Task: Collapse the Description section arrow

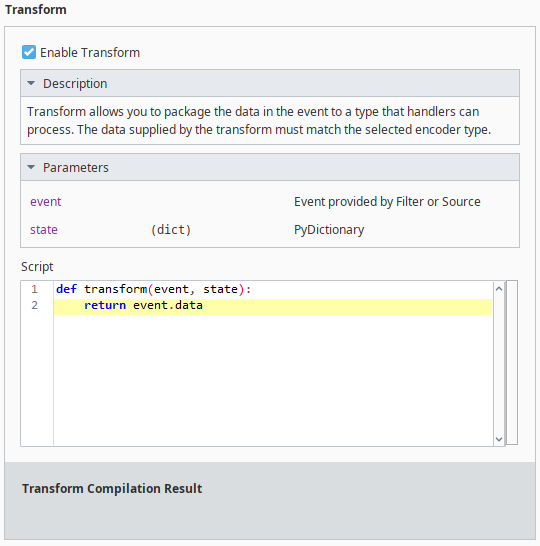Action: (31, 83)
